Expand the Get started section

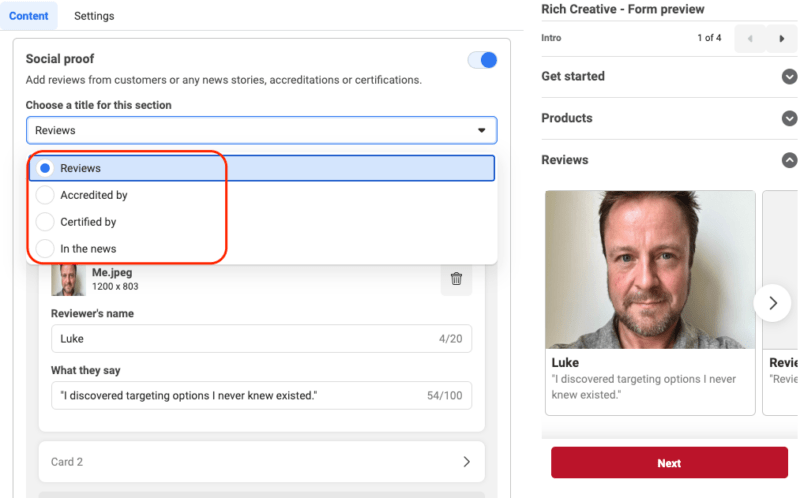point(789,76)
